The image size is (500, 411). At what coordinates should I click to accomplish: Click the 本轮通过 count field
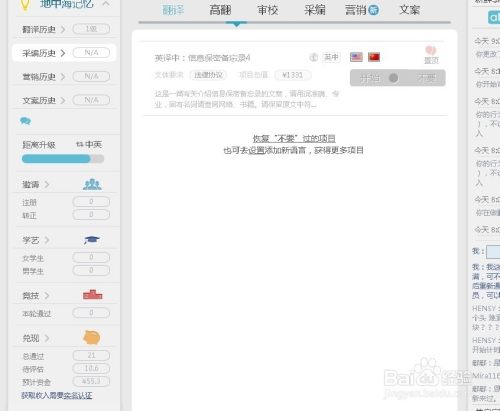click(91, 313)
